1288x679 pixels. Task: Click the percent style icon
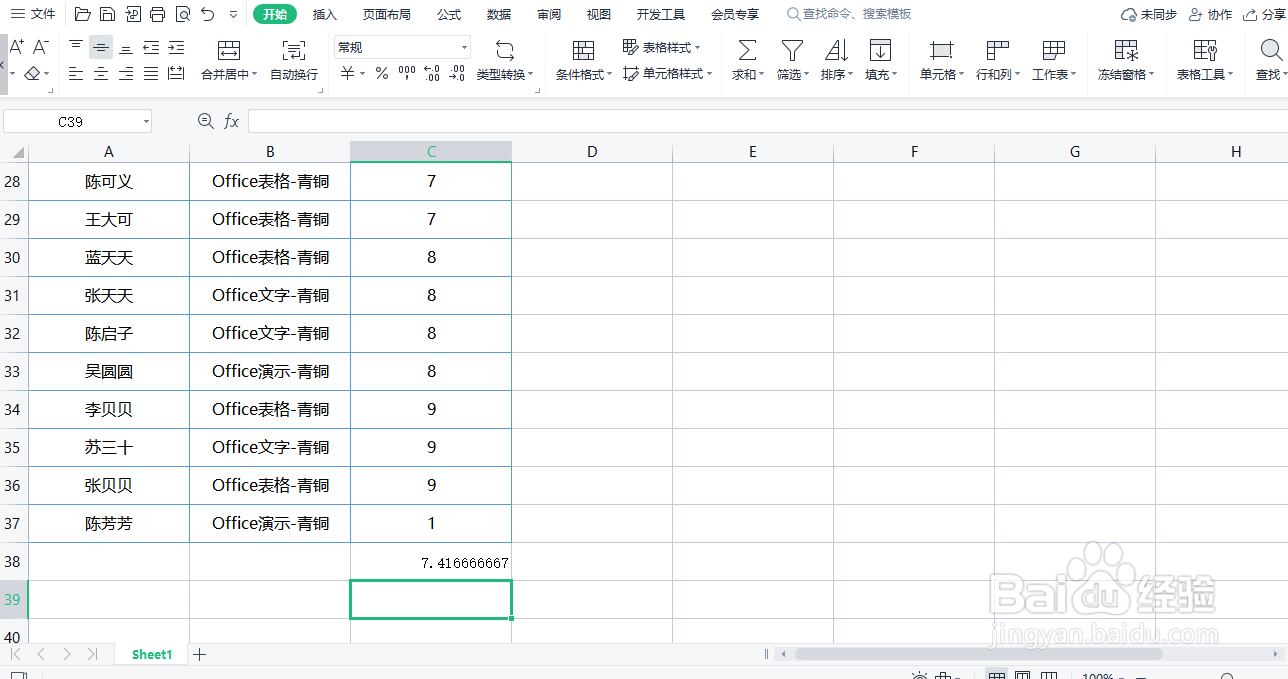coord(382,74)
